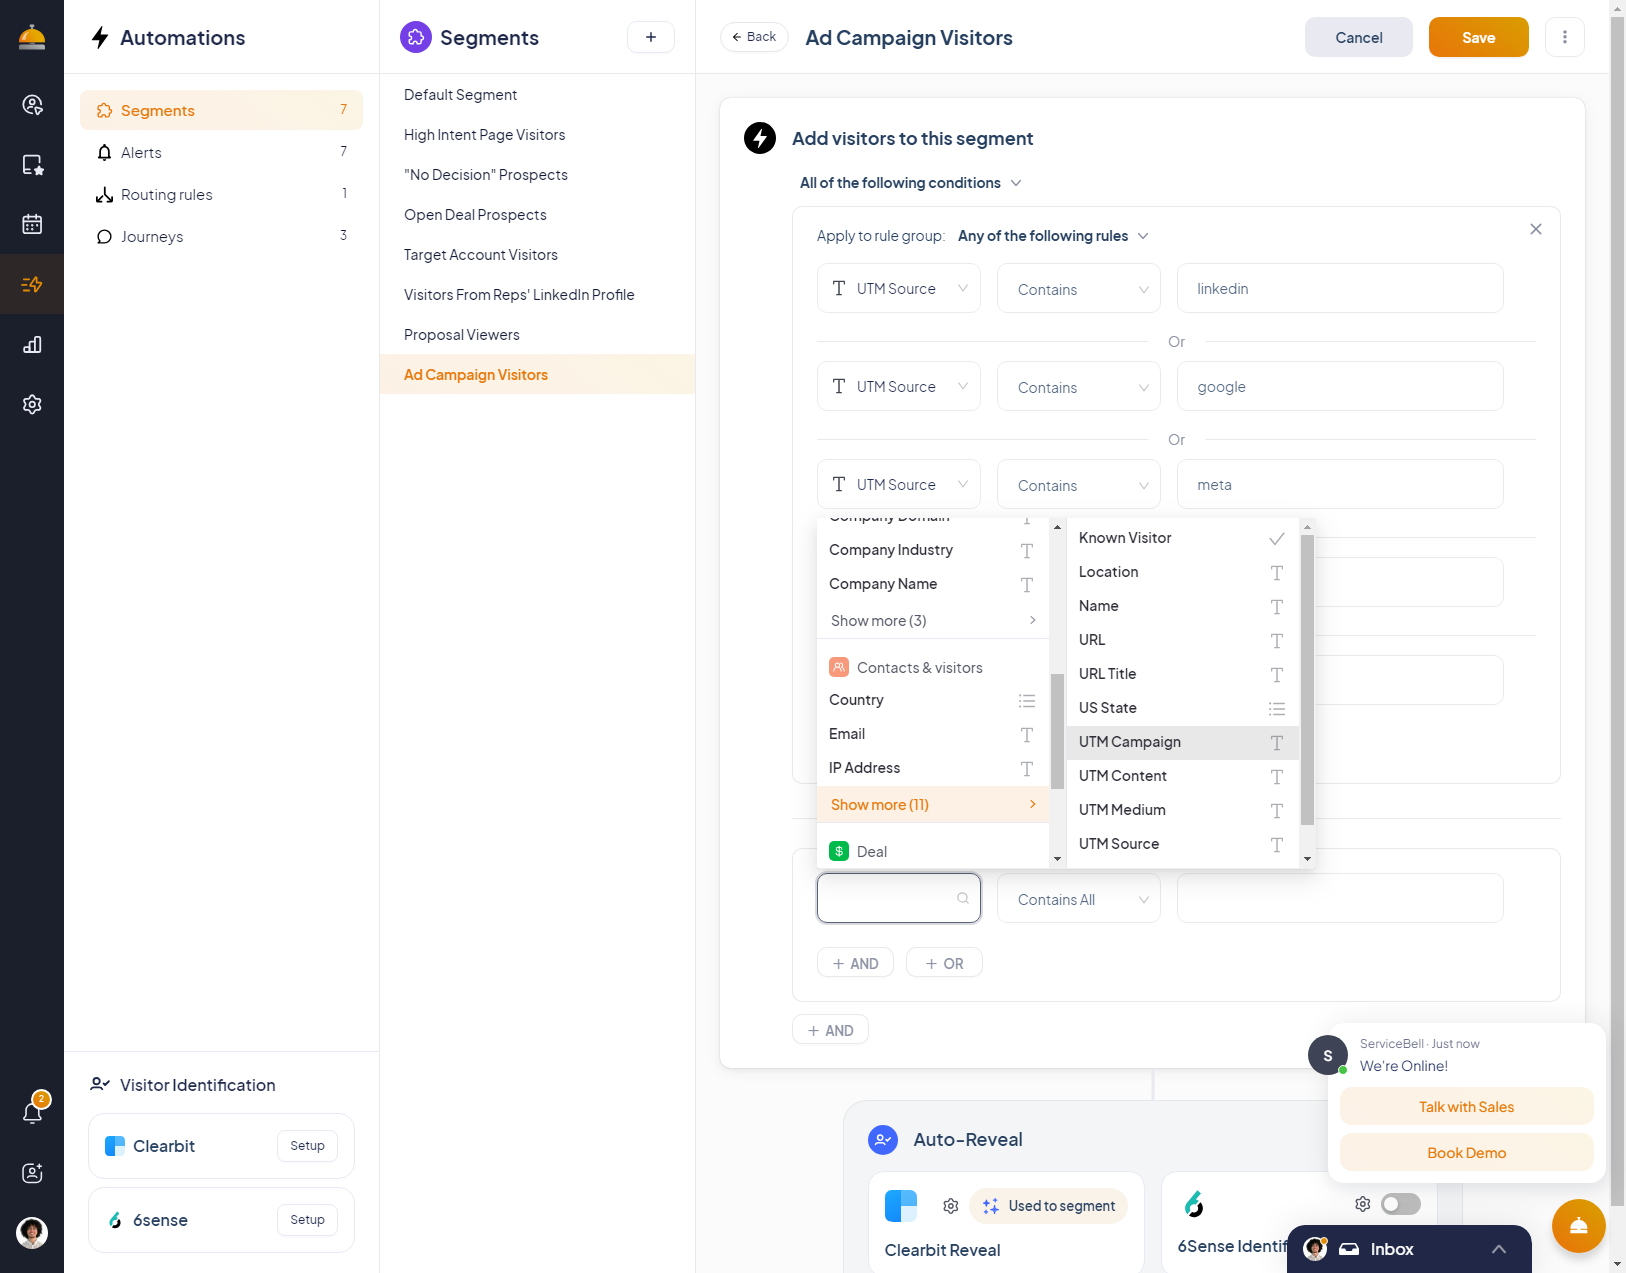Open 6Sense Identify settings gear

[1362, 1204]
